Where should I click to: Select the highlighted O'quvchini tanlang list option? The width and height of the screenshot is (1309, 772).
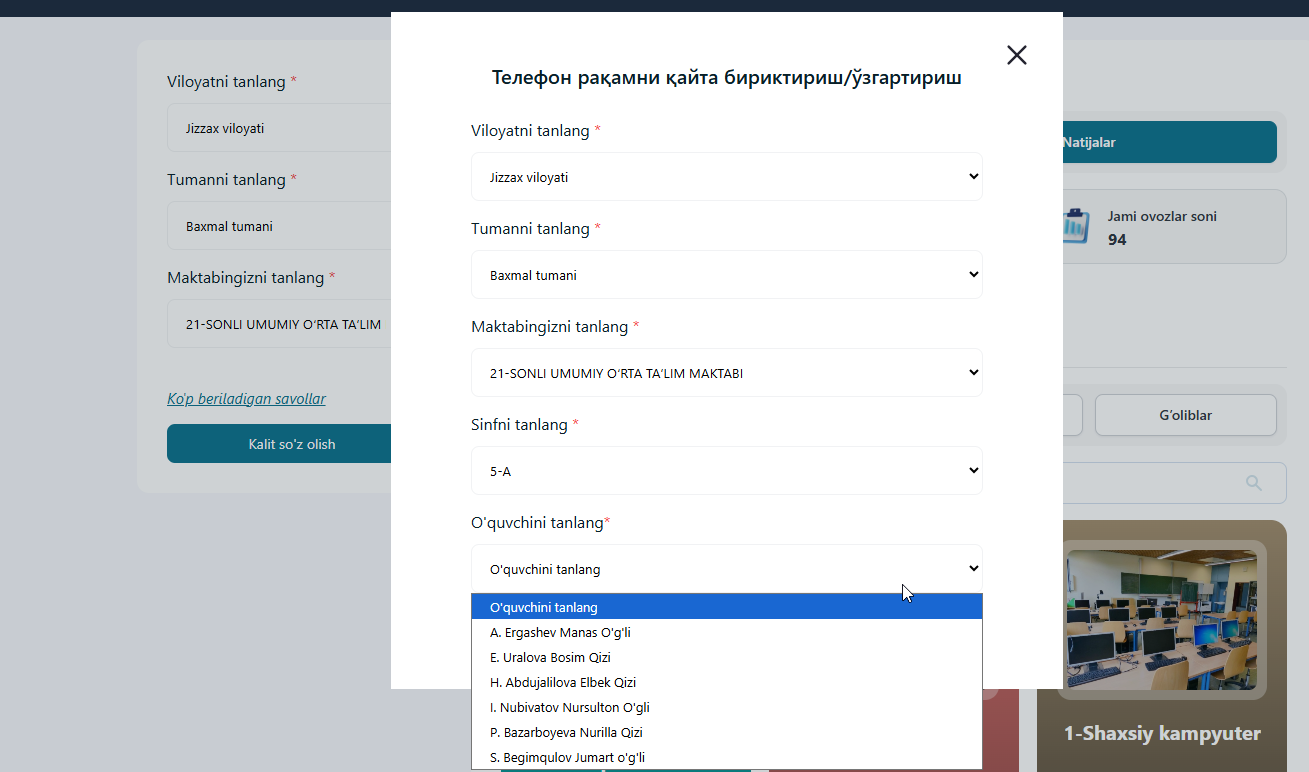tap(727, 607)
